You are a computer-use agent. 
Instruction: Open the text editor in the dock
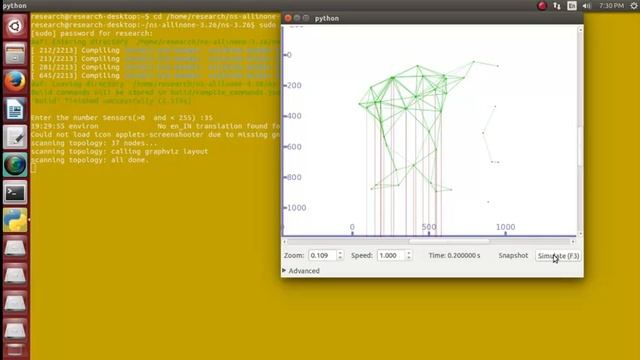coord(15,137)
